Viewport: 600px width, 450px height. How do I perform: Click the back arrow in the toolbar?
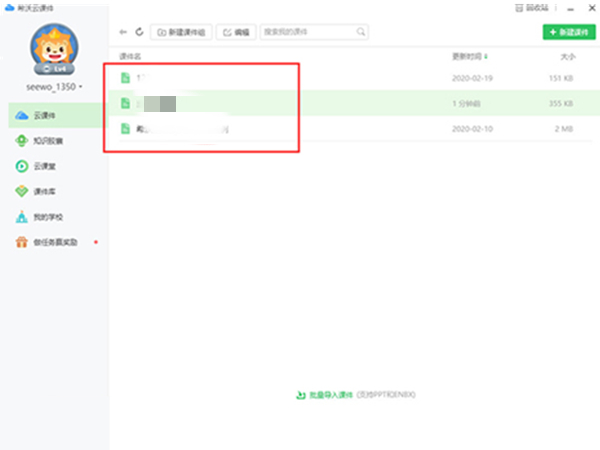122,32
